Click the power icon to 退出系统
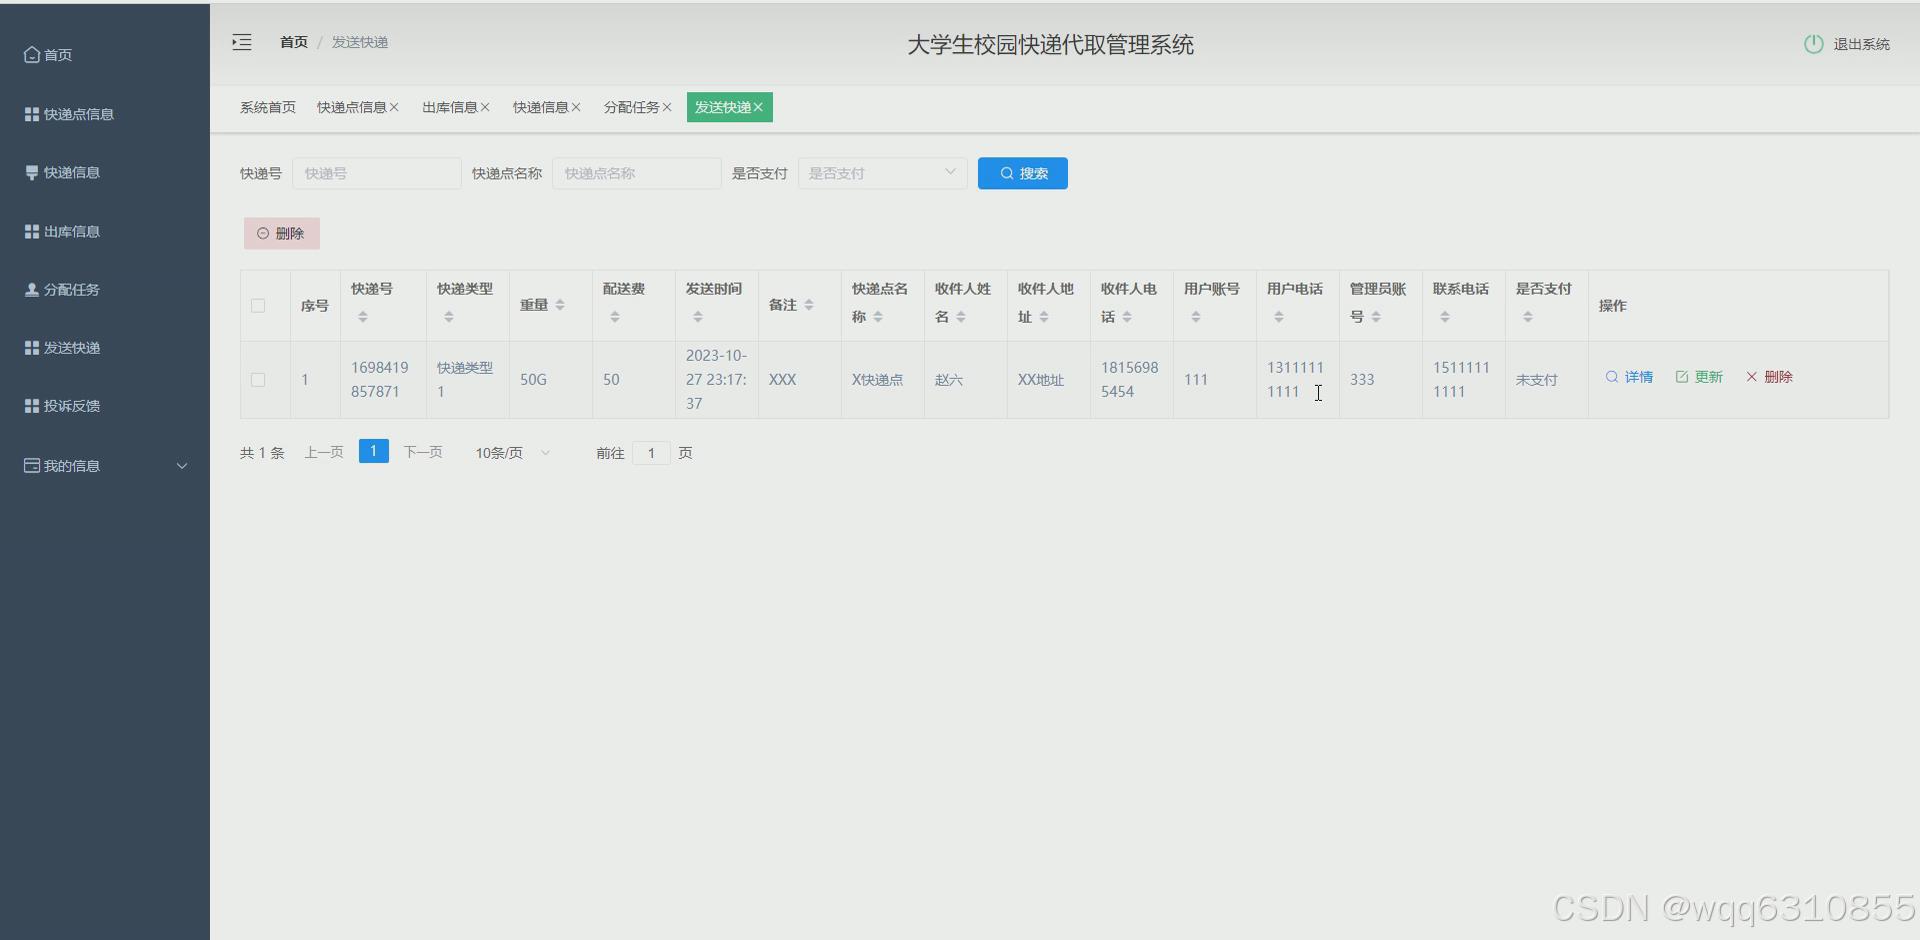The image size is (1920, 940). tap(1814, 43)
